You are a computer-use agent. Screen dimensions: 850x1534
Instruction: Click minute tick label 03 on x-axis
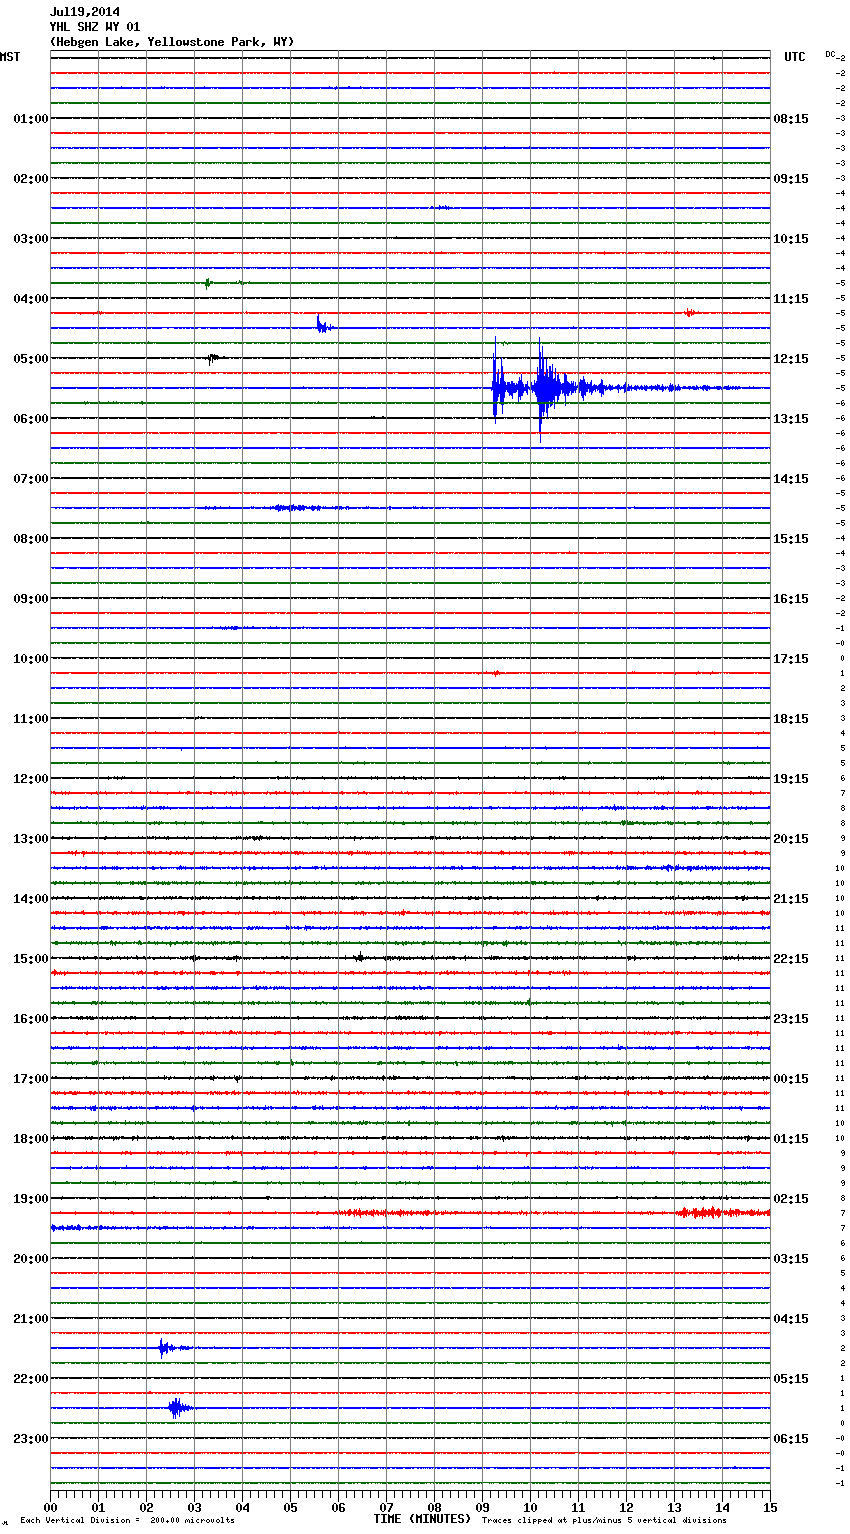pos(194,1507)
